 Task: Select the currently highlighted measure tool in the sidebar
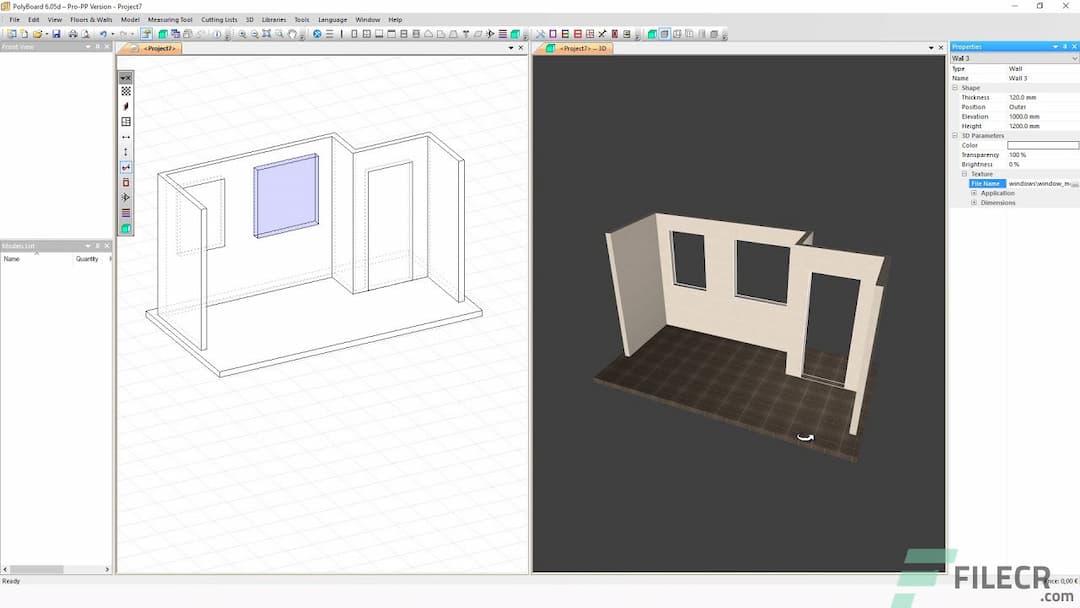tap(125, 167)
